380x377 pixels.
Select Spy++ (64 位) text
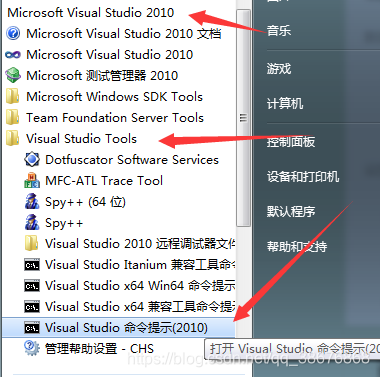pyautogui.click(x=85, y=202)
